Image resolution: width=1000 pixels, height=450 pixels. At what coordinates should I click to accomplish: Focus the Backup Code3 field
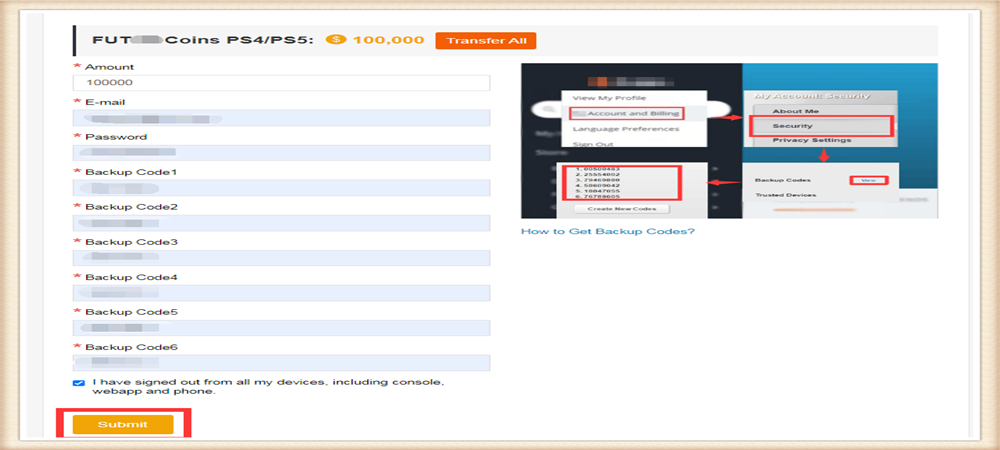click(281, 258)
